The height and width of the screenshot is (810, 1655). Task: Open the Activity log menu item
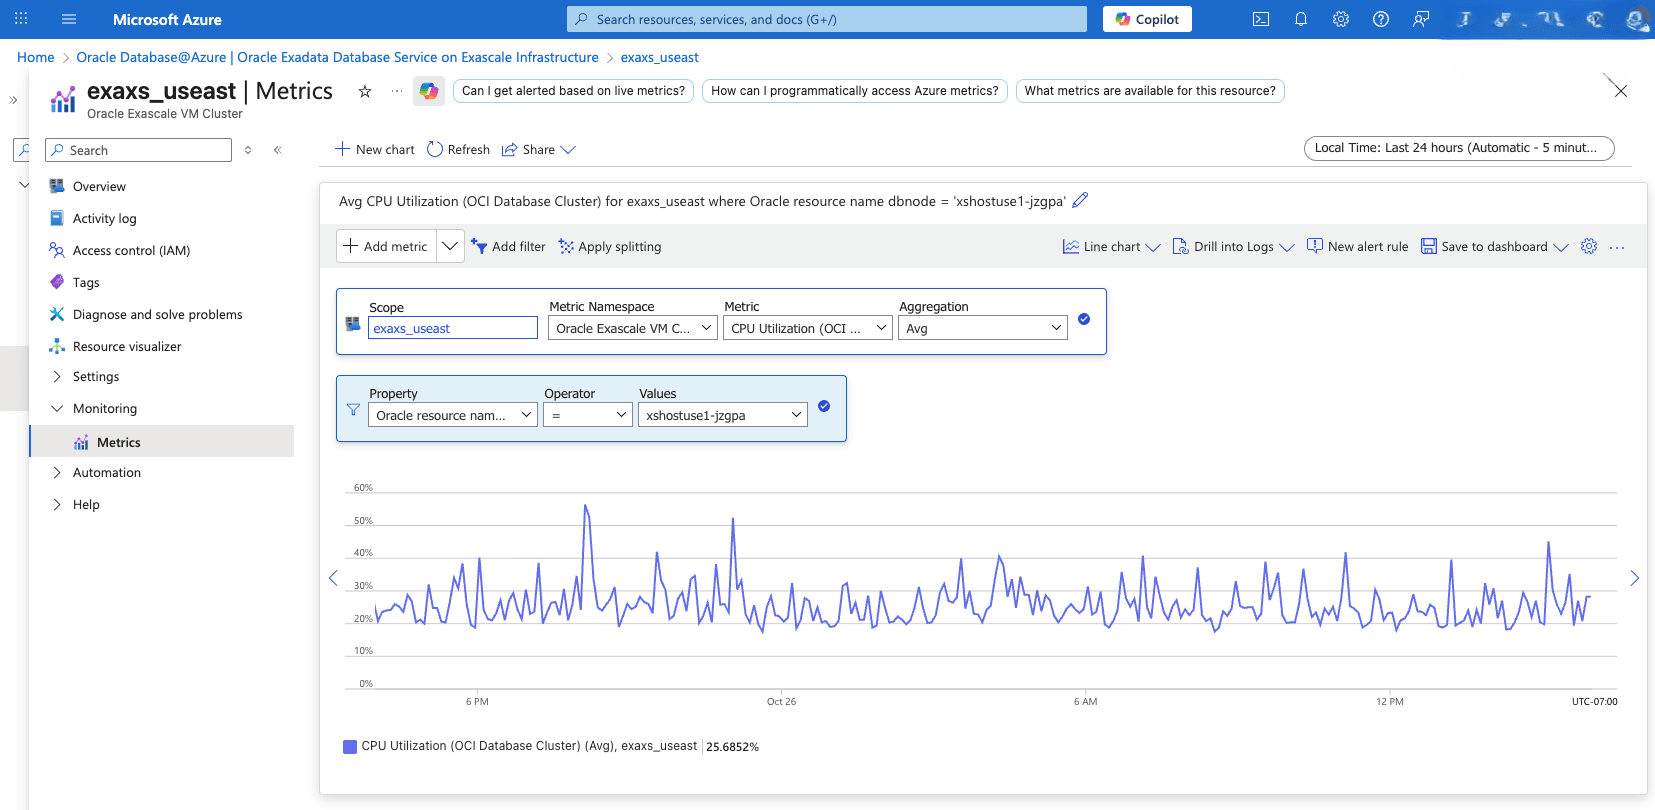pyautogui.click(x=104, y=219)
